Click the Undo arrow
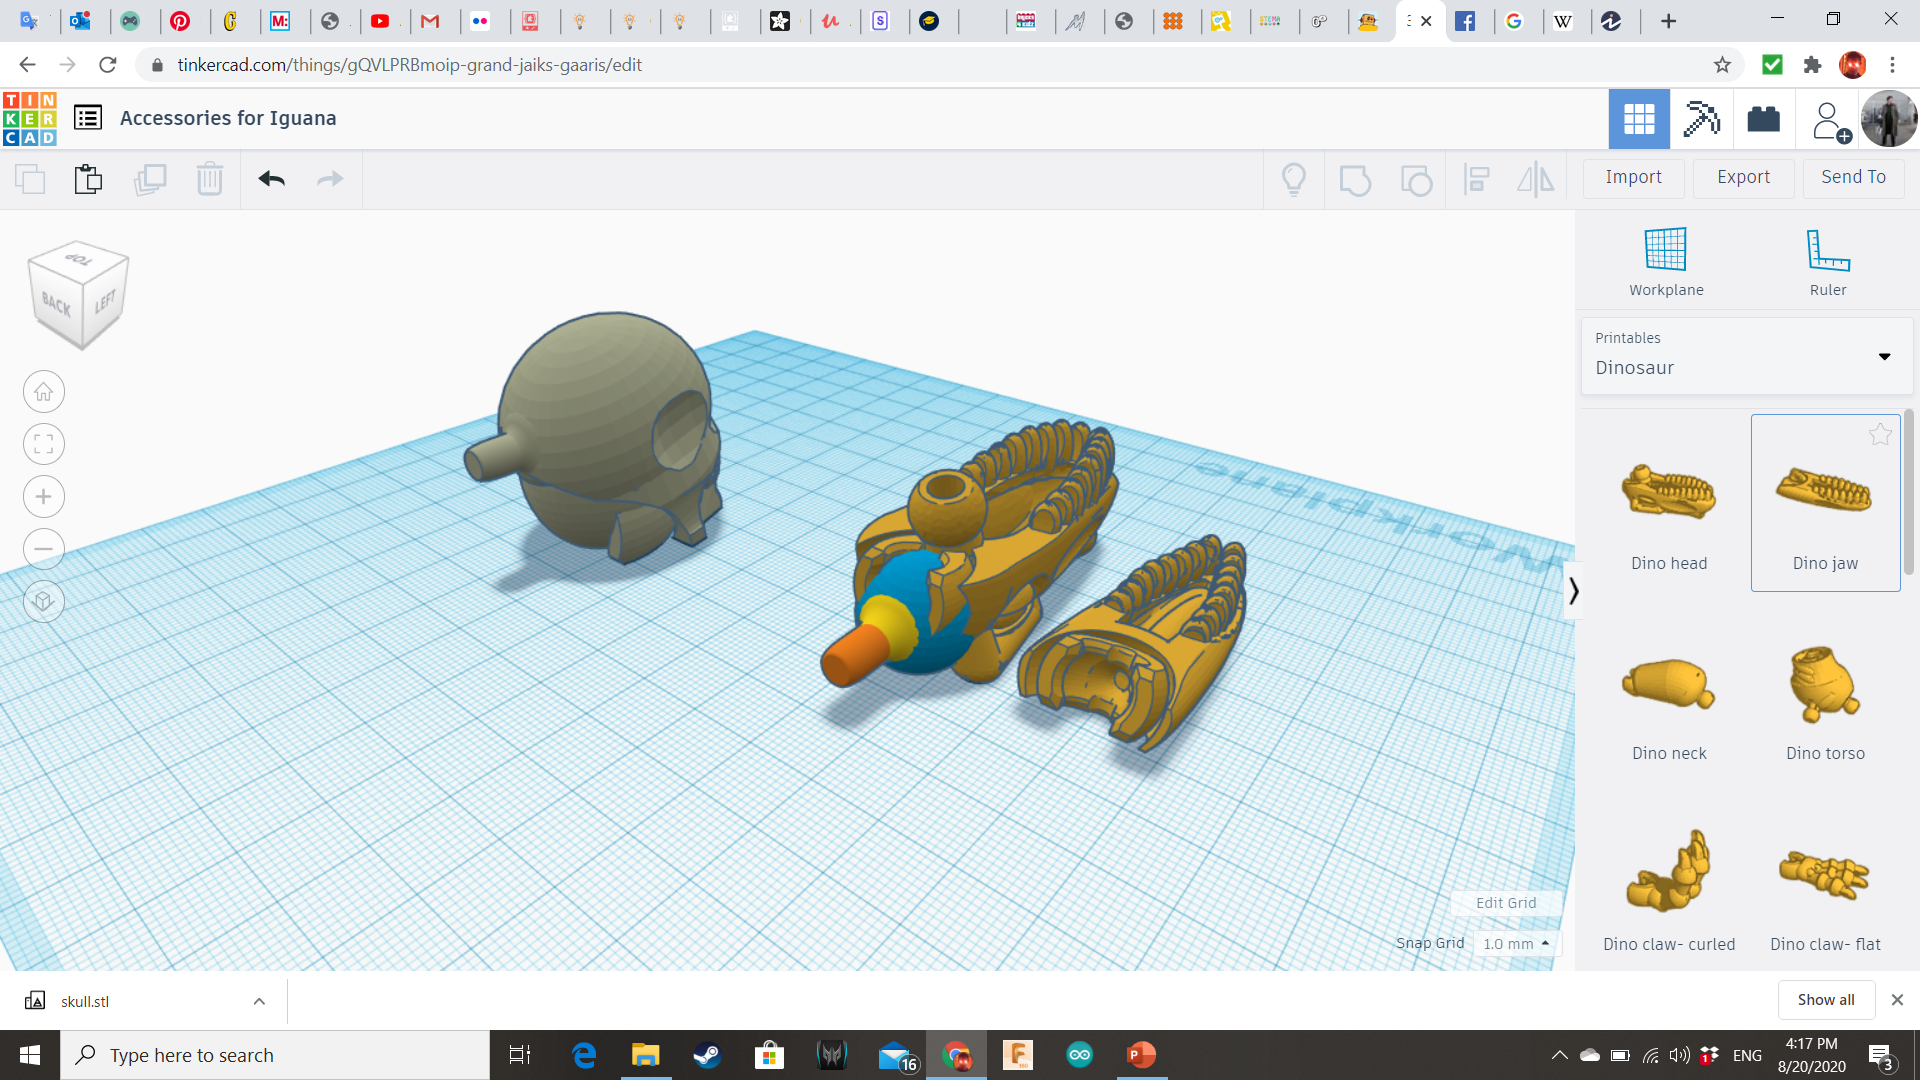1920x1080 pixels. (271, 179)
